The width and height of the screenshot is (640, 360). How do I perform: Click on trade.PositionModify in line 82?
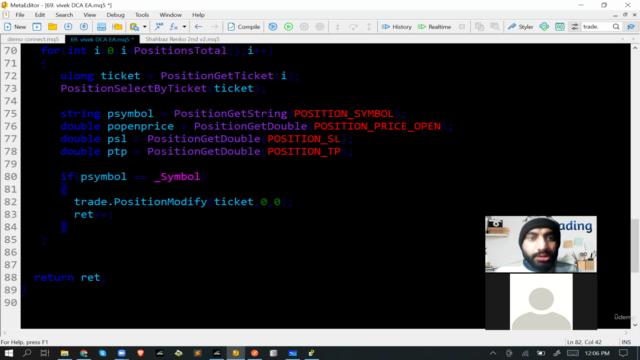(140, 202)
